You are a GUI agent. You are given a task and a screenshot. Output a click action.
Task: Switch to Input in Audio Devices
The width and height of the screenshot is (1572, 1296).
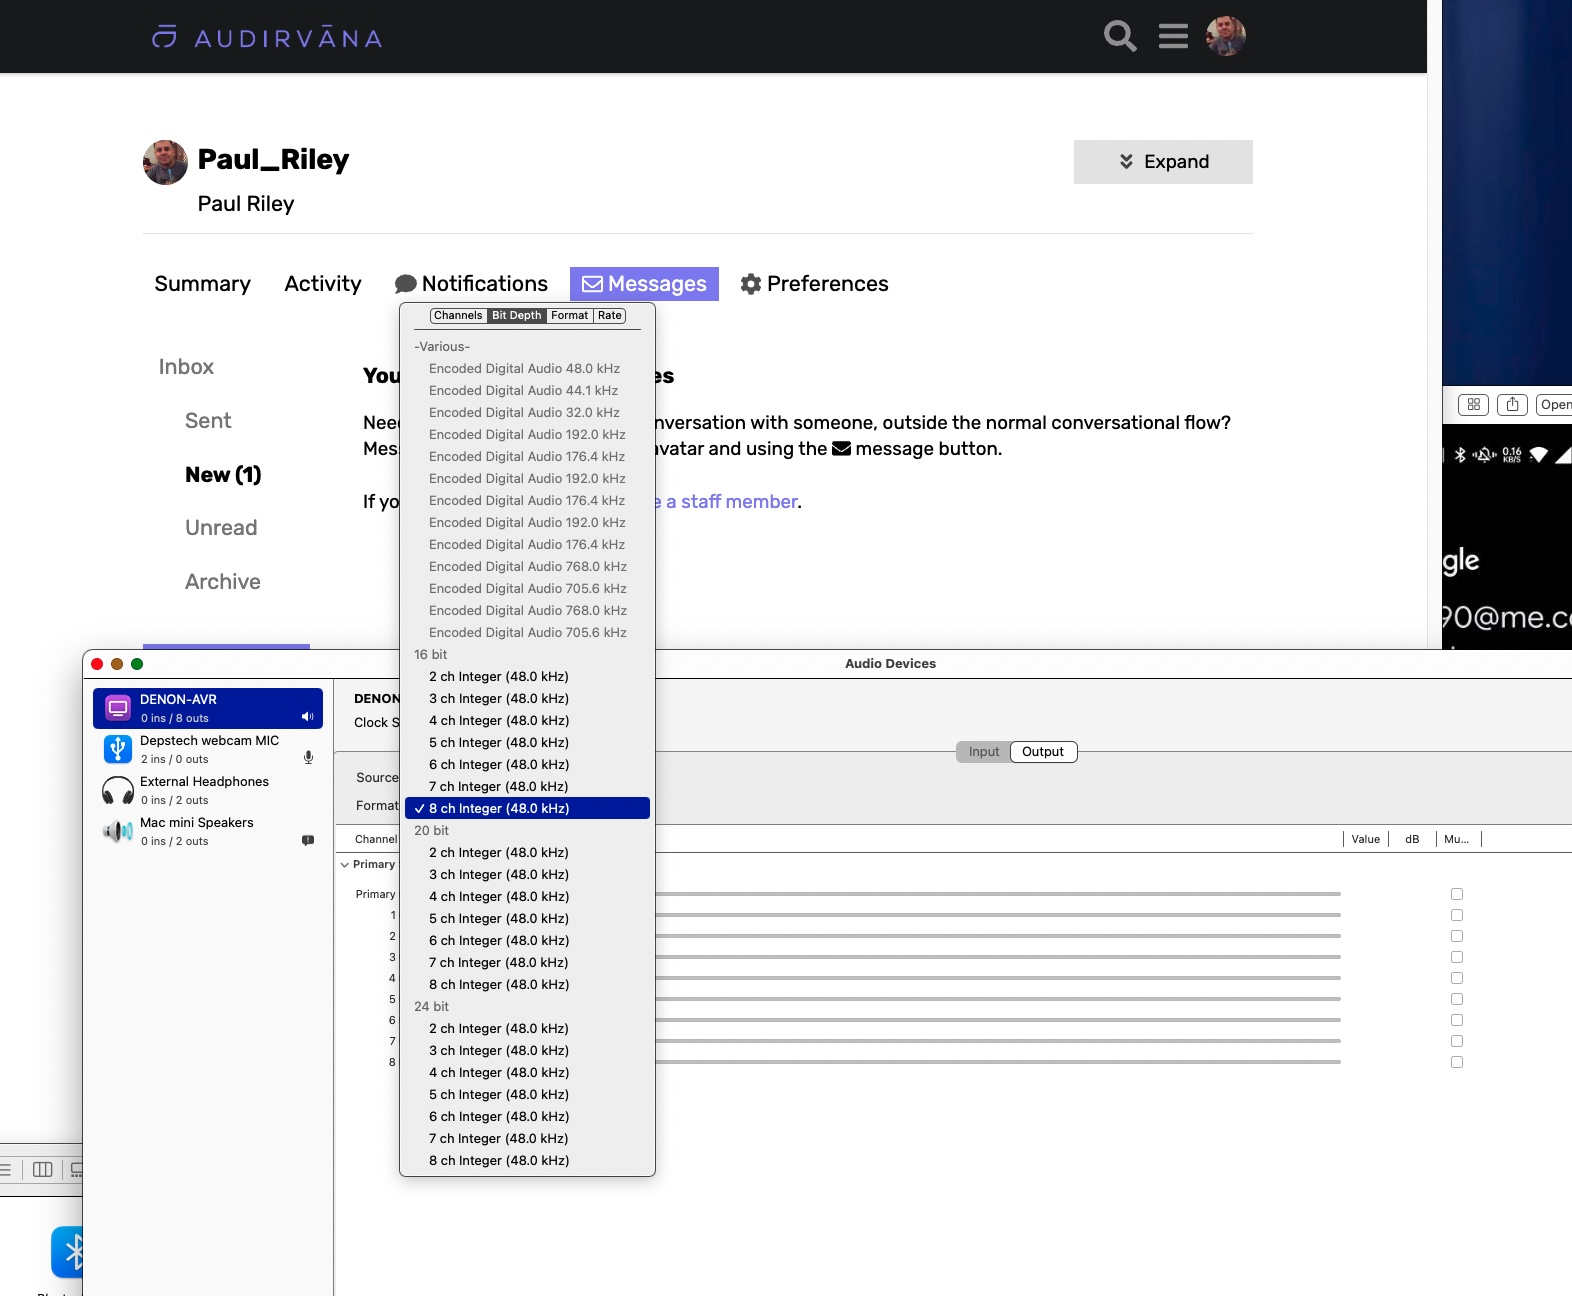pos(983,752)
